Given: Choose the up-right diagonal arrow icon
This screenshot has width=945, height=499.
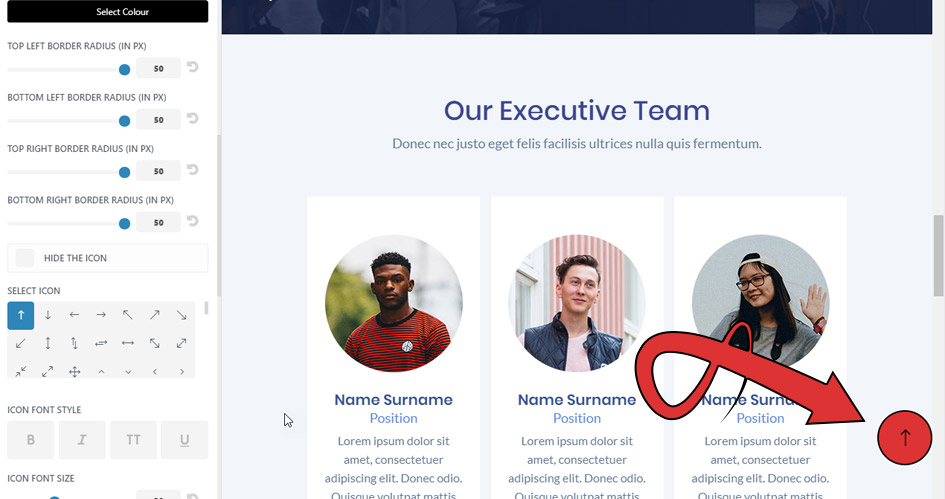Looking at the screenshot, I should [x=155, y=315].
